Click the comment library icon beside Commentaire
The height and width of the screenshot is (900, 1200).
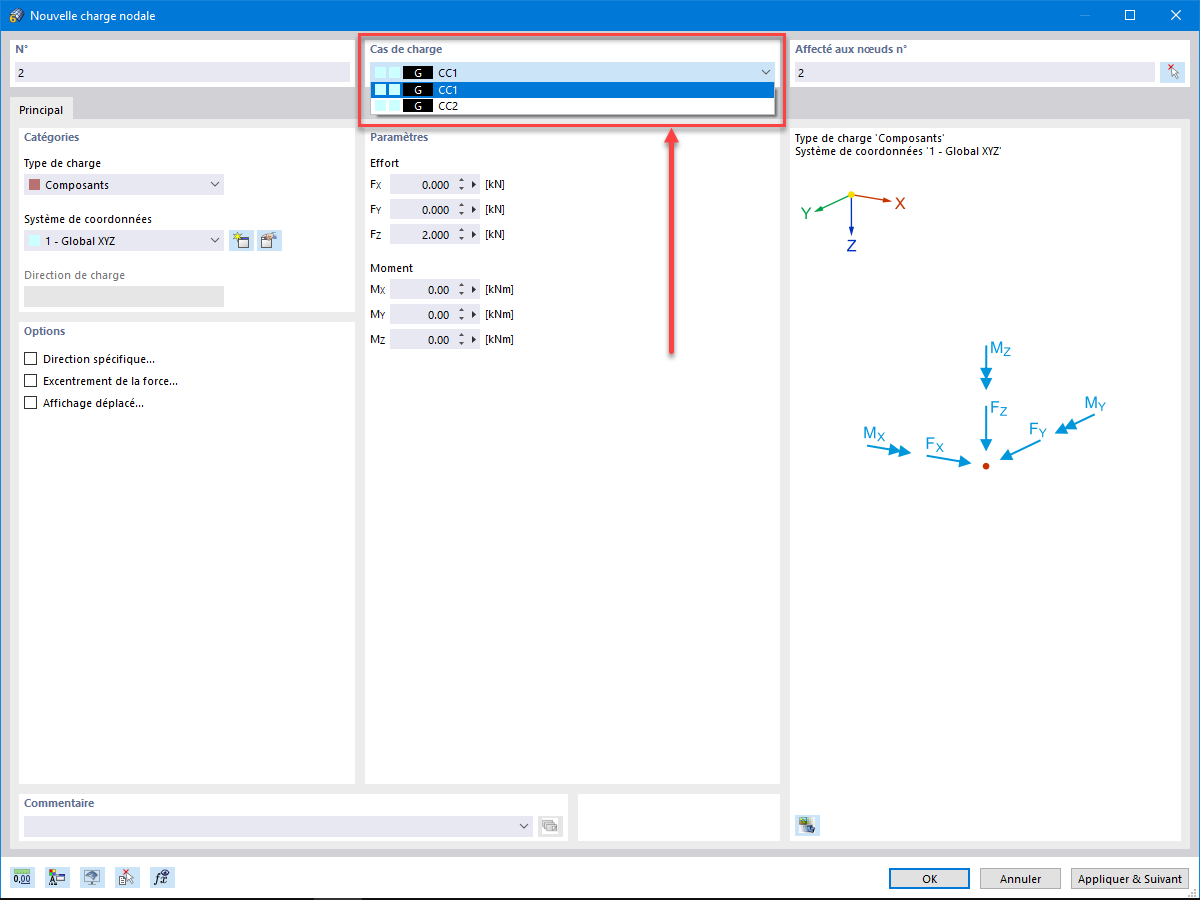pos(550,826)
